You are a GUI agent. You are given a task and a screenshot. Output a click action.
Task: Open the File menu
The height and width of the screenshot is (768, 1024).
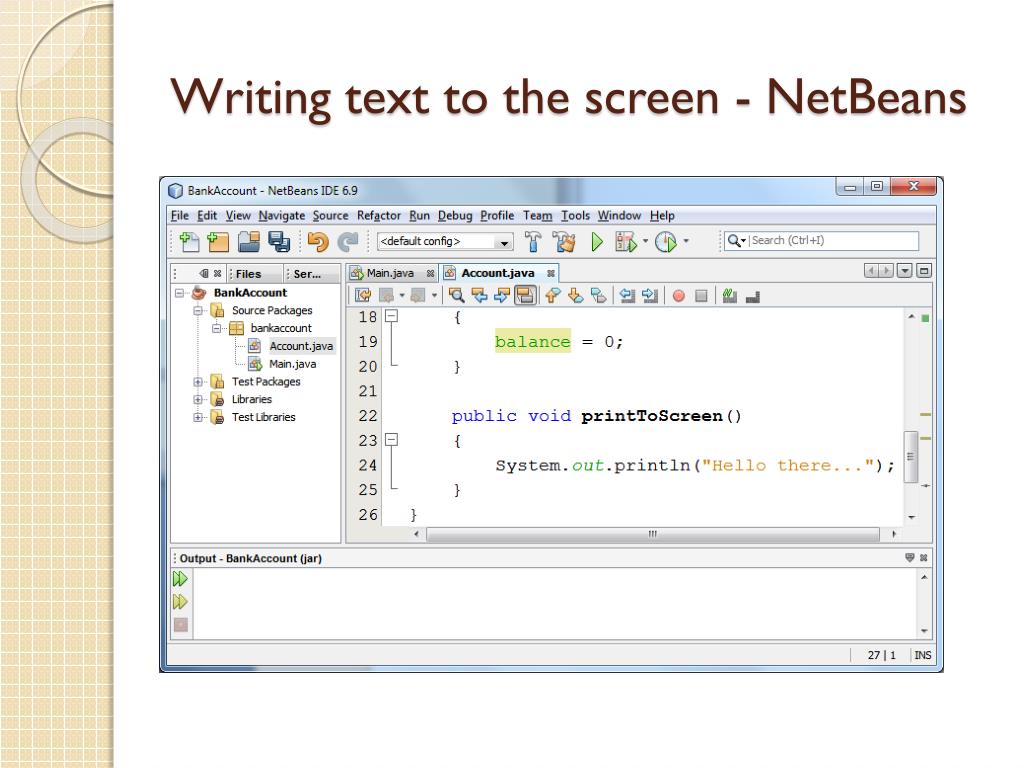point(180,216)
